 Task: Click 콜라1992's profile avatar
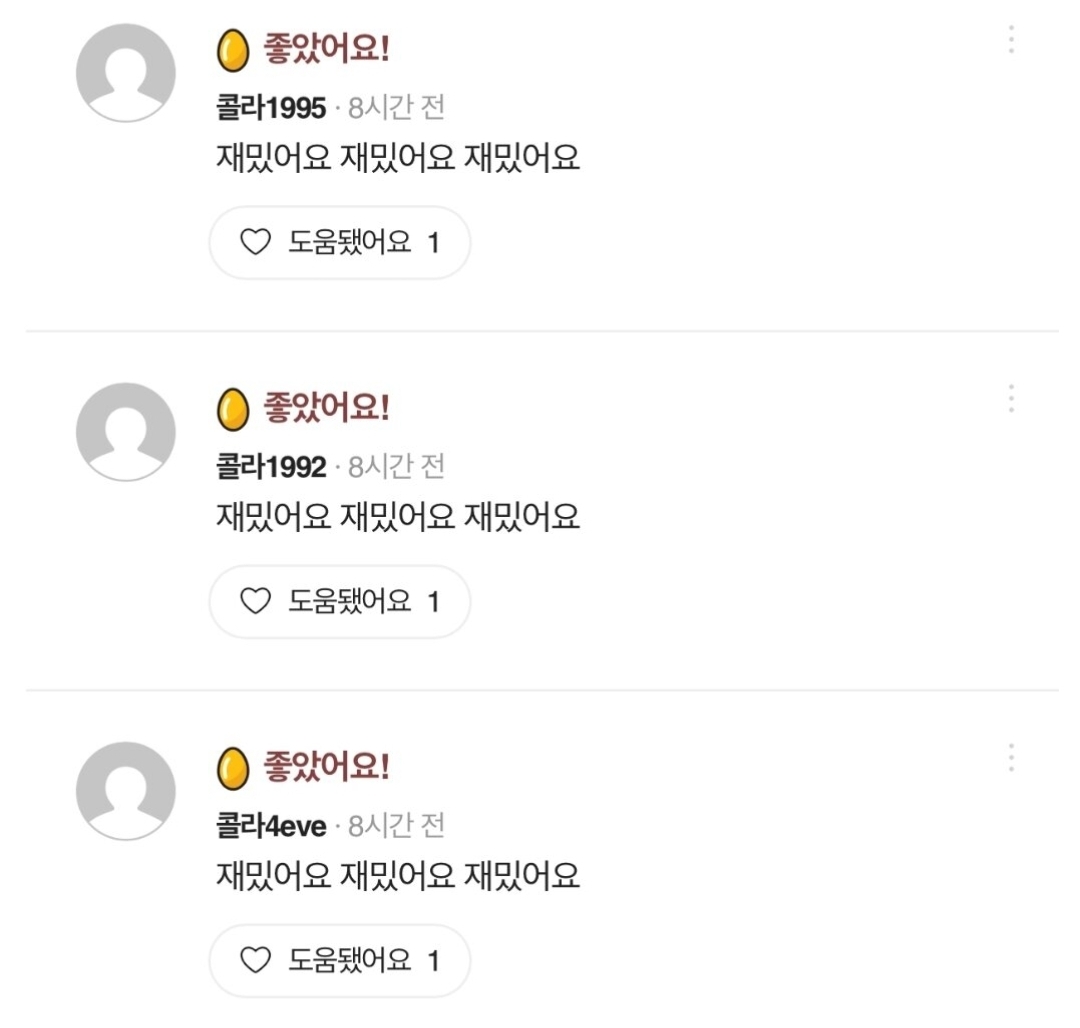coord(126,432)
